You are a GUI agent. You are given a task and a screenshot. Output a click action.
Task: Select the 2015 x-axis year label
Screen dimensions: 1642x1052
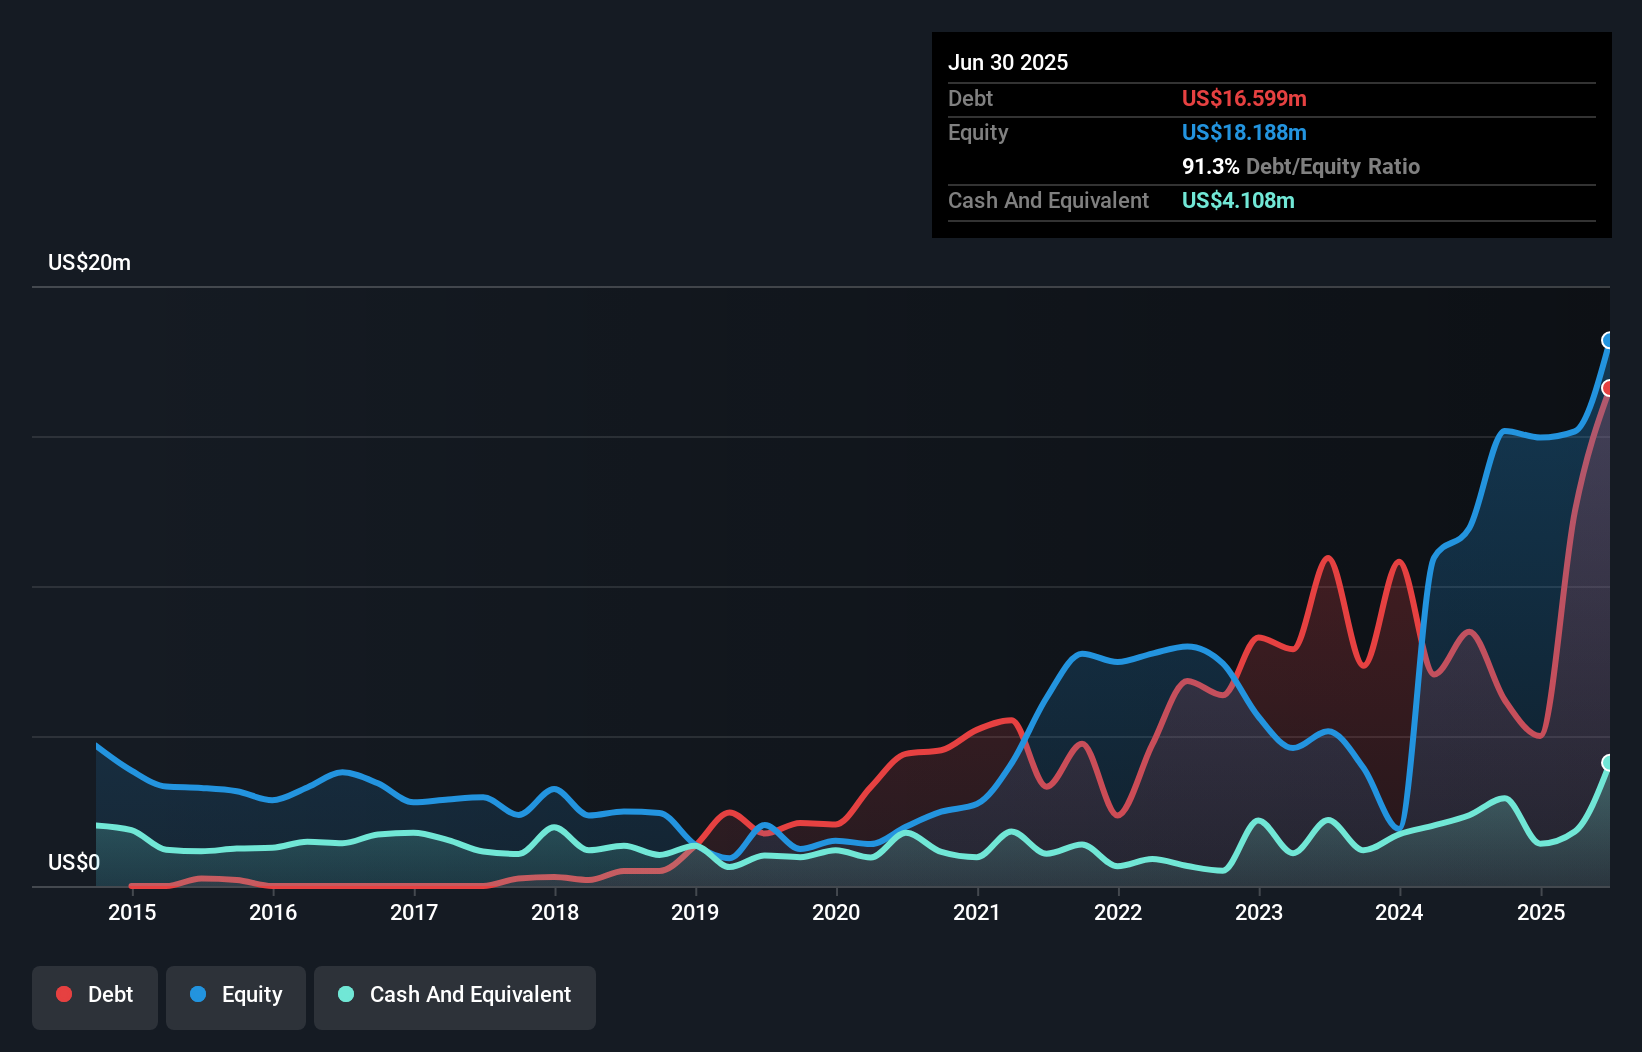(x=132, y=912)
